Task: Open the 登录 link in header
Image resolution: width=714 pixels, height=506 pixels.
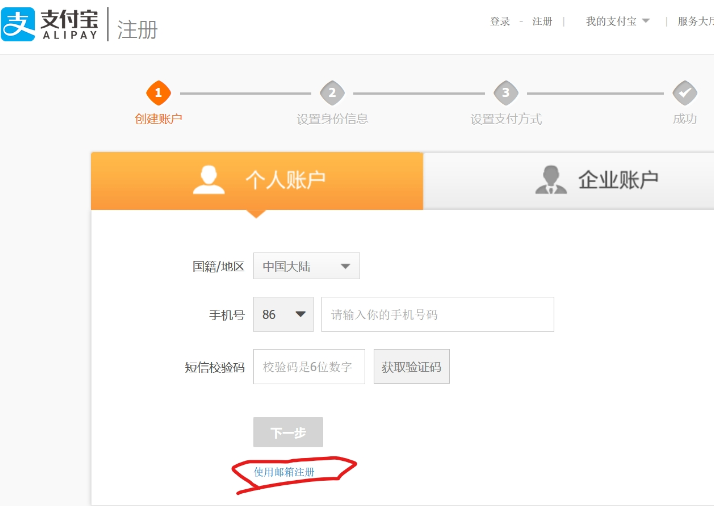Action: pos(500,21)
